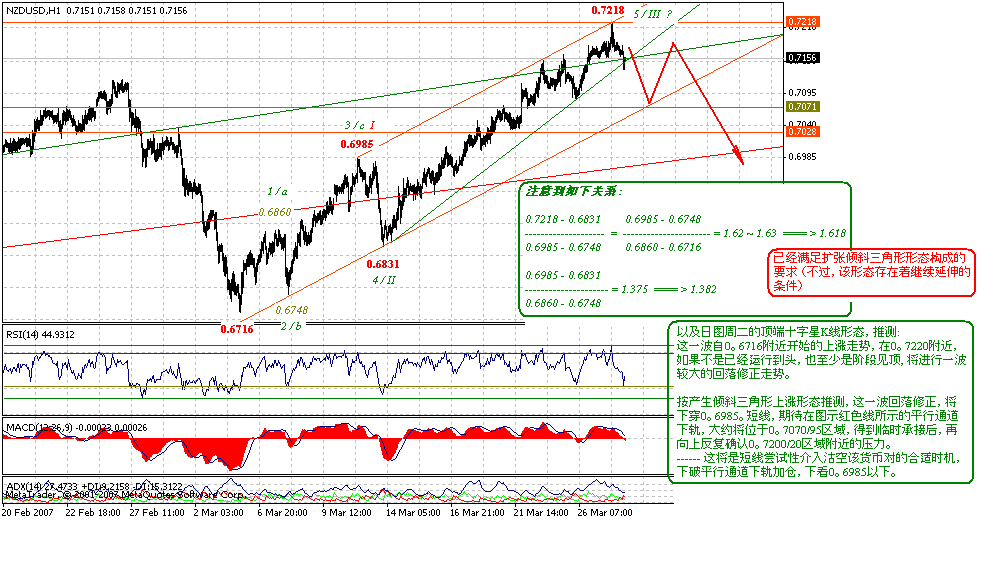The height and width of the screenshot is (579, 982).
Task: Select the '4 / II' wave label
Action: coord(384,280)
